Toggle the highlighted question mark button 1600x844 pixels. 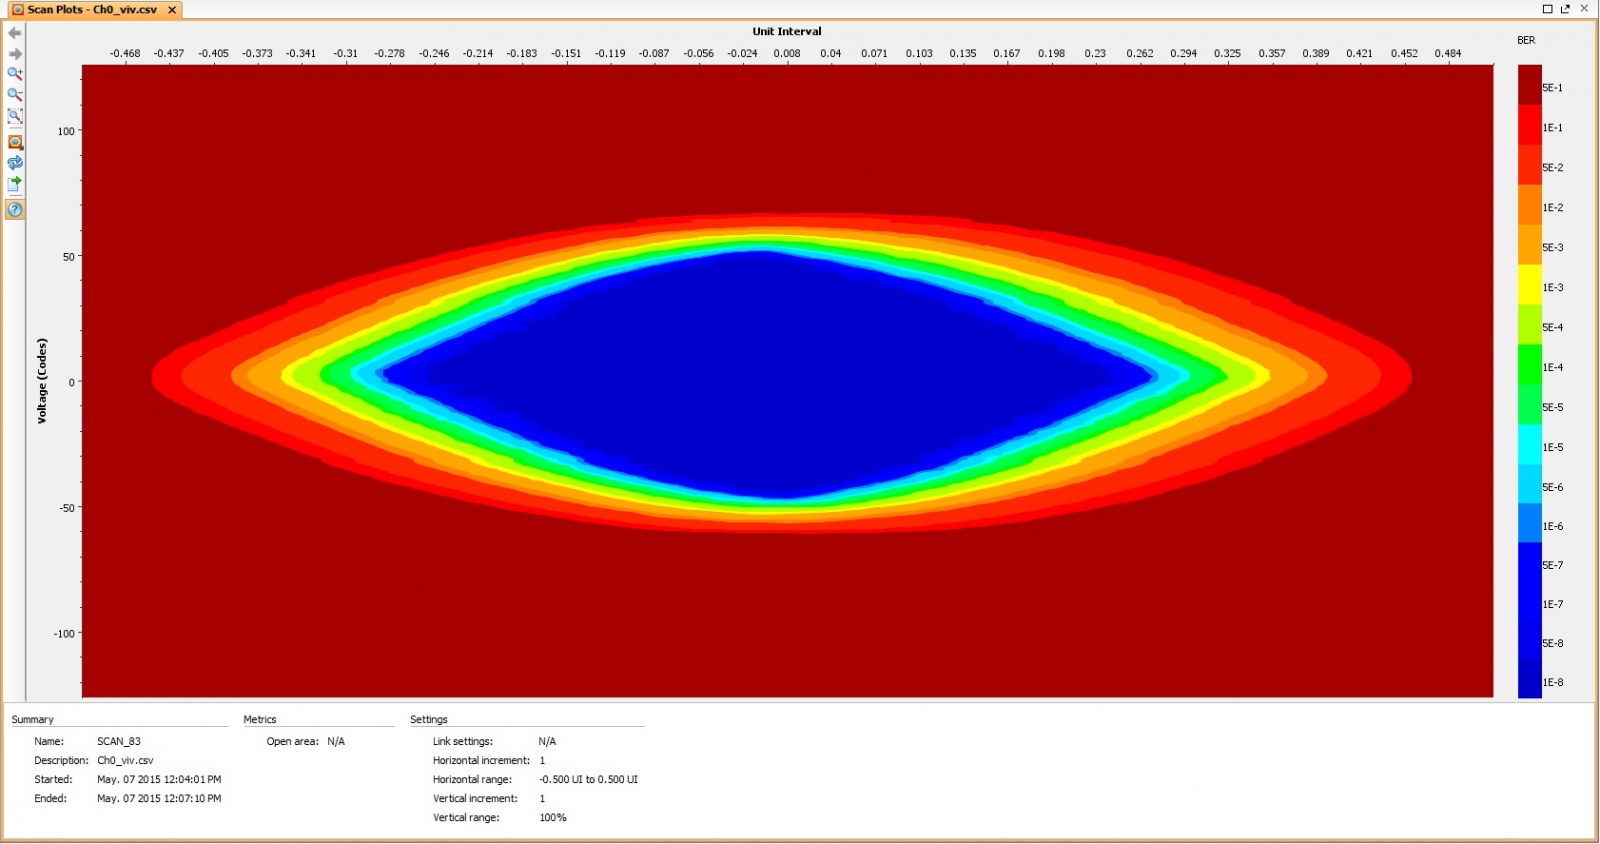point(15,209)
